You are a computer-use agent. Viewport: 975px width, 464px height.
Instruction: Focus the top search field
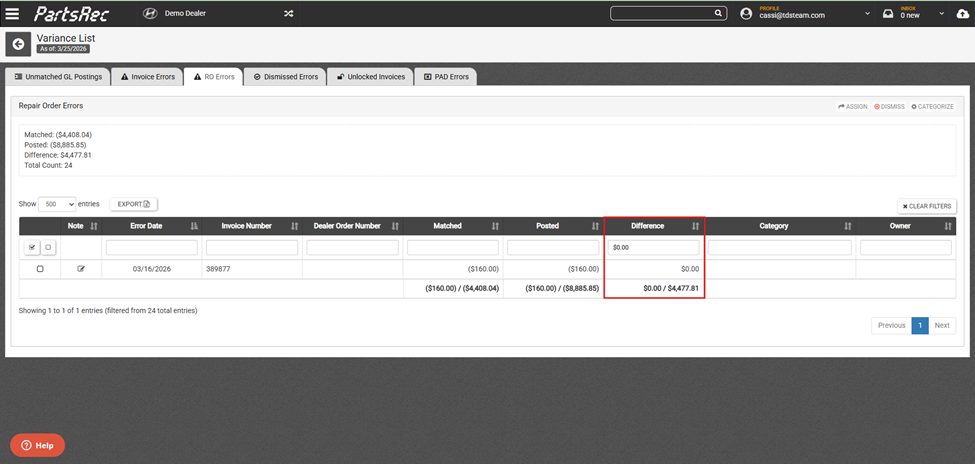[662, 13]
